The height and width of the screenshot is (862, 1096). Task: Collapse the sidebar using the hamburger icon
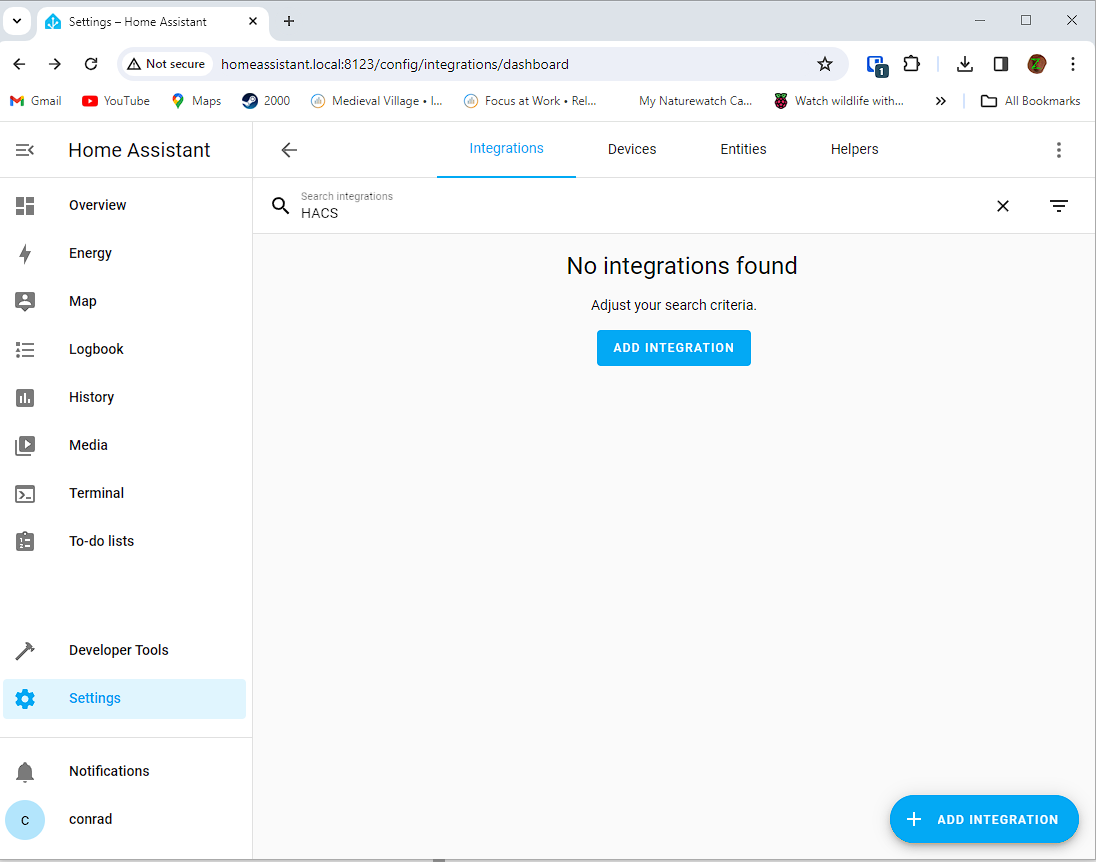pos(24,149)
